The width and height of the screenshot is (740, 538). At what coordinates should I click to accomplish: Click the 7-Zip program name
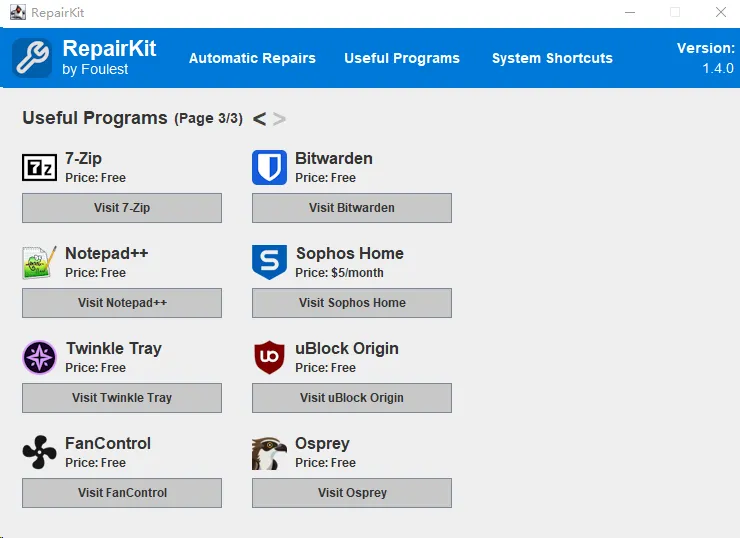[84, 159]
